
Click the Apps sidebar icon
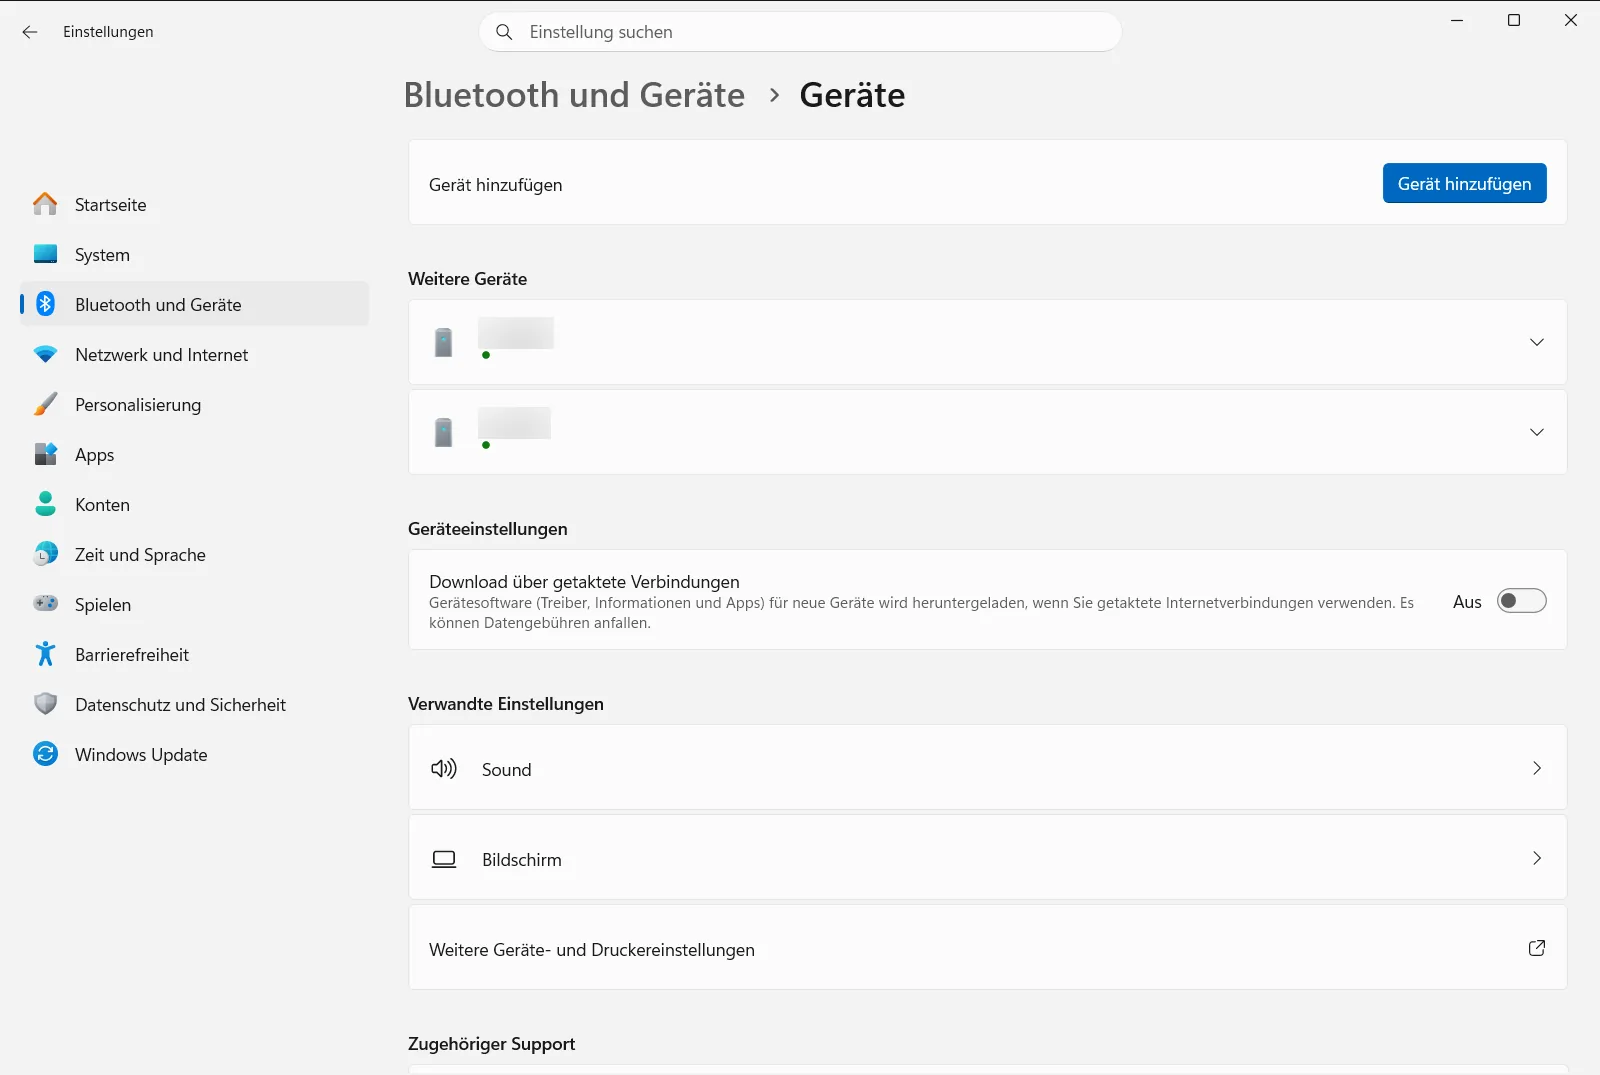point(45,454)
